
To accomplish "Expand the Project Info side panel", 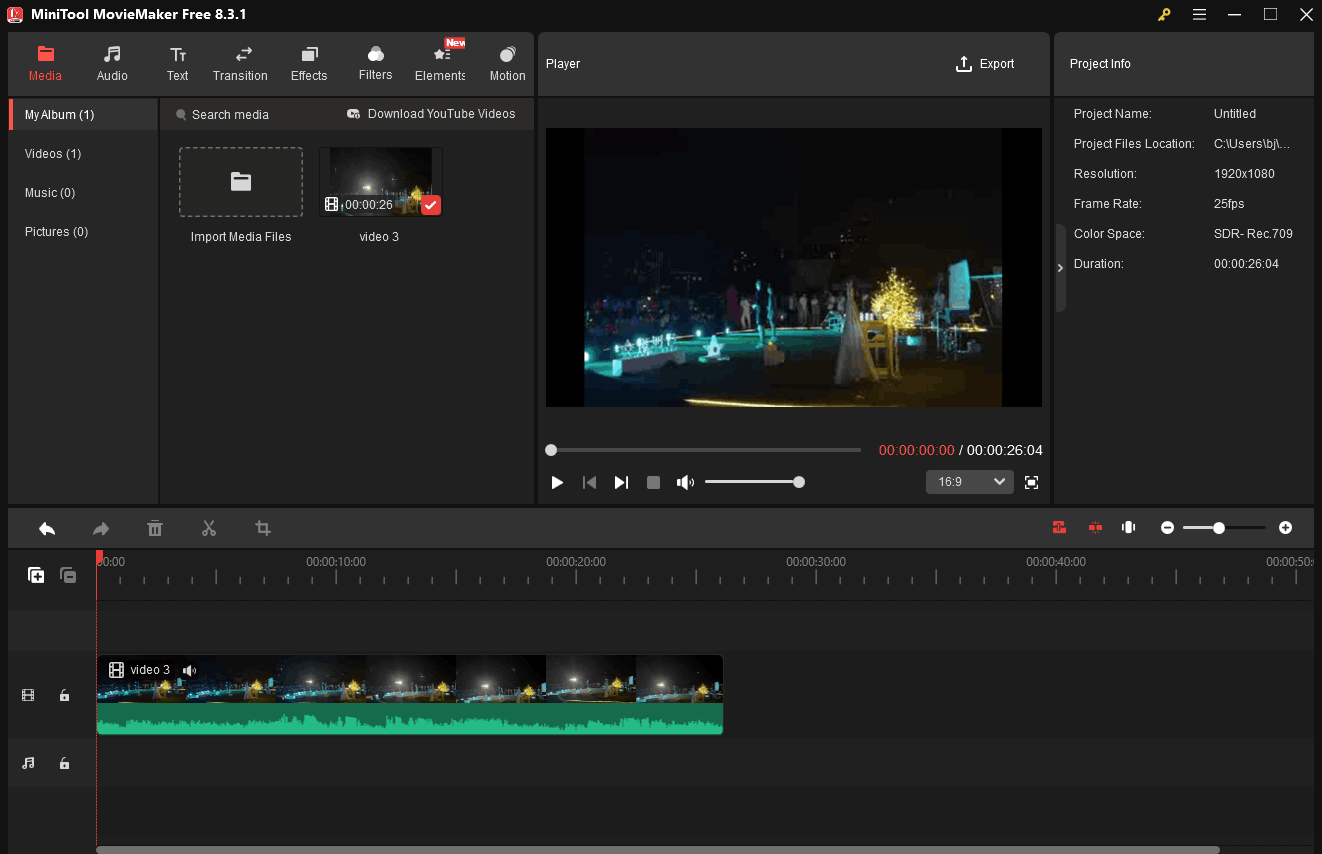I will click(1060, 267).
